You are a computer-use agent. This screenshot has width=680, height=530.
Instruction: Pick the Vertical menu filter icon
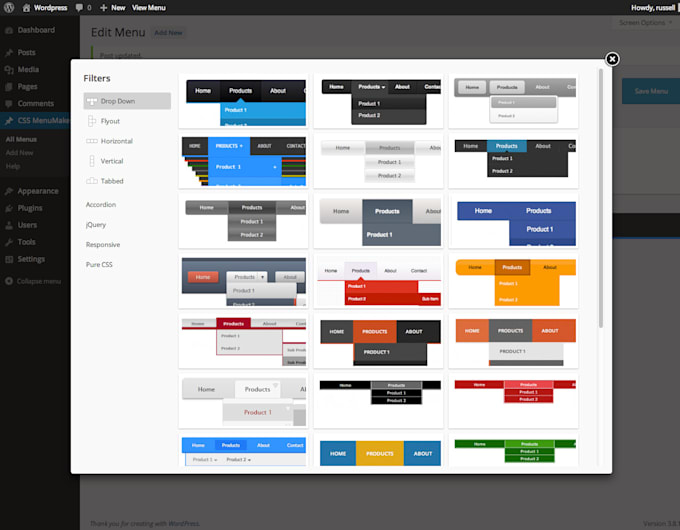[x=92, y=161]
